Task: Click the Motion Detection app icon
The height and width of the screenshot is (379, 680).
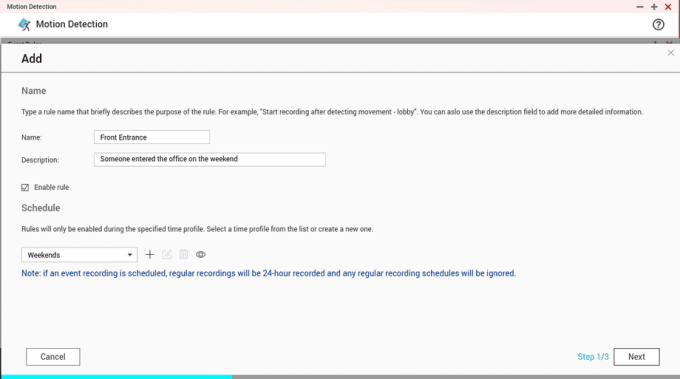Action: pos(24,25)
